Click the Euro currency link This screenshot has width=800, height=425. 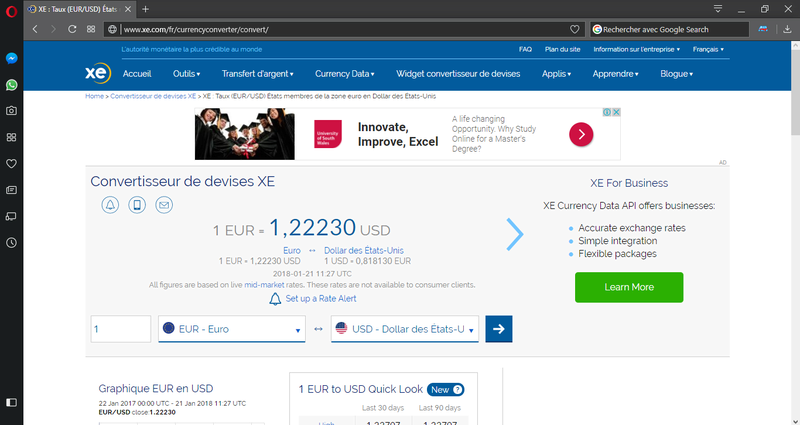pyautogui.click(x=292, y=251)
